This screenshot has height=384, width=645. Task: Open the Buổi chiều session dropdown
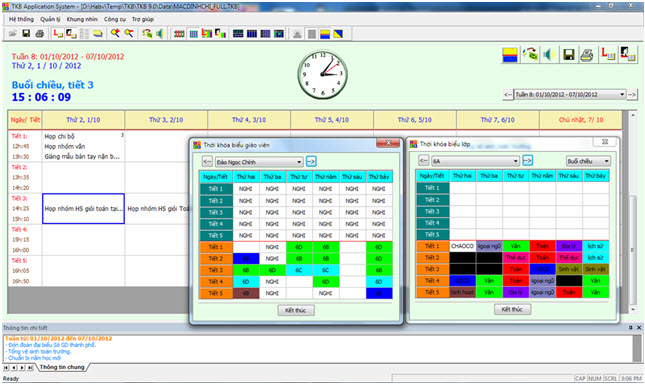pos(607,161)
